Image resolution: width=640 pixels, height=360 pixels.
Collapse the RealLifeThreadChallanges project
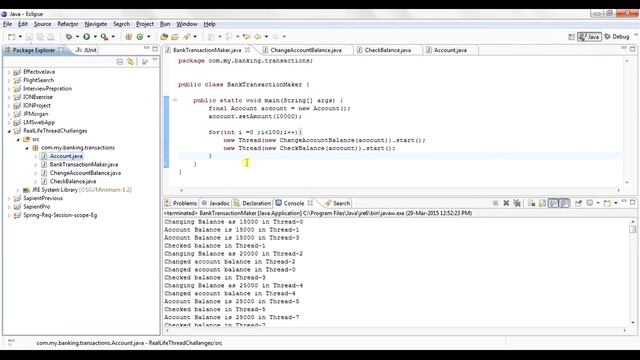pyautogui.click(x=9, y=131)
